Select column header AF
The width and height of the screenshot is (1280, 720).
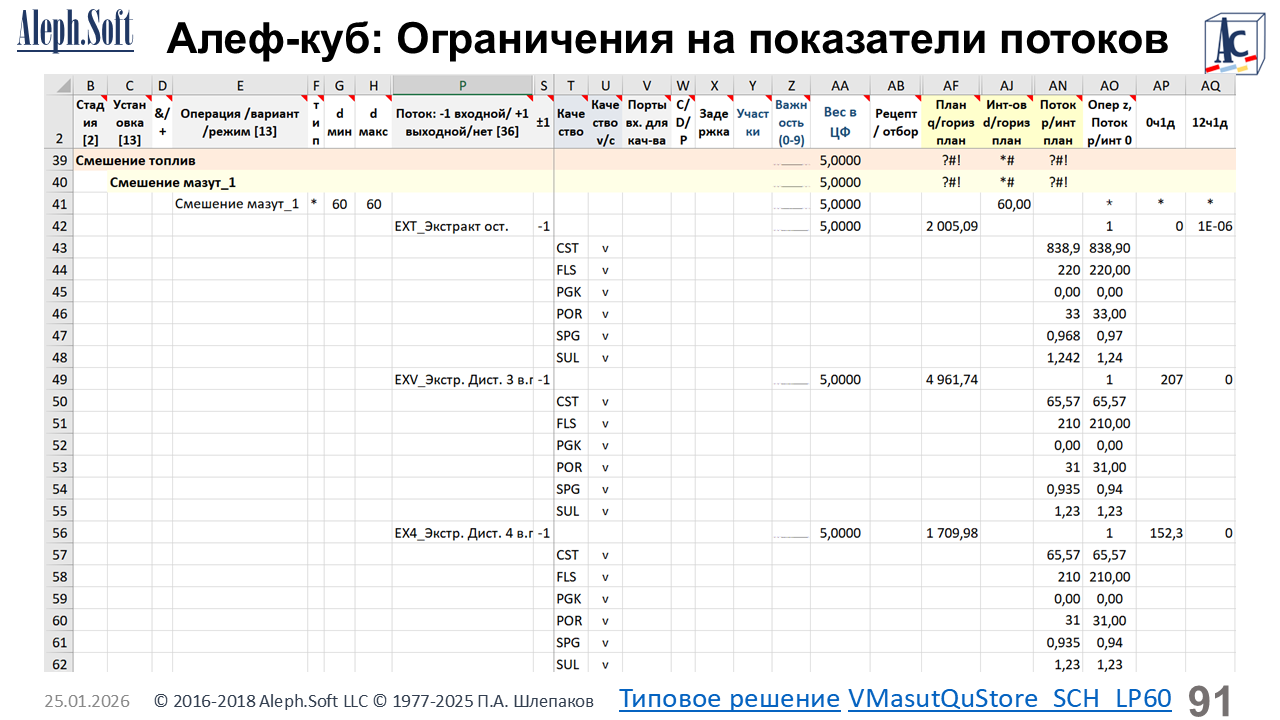(x=951, y=86)
